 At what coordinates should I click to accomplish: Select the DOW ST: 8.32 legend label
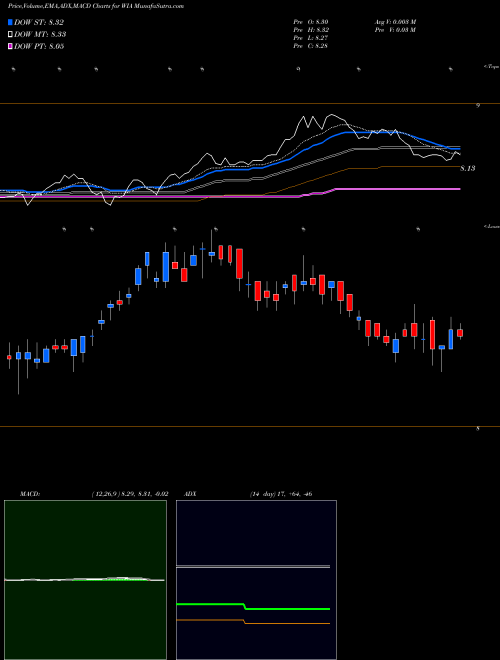click(39, 23)
